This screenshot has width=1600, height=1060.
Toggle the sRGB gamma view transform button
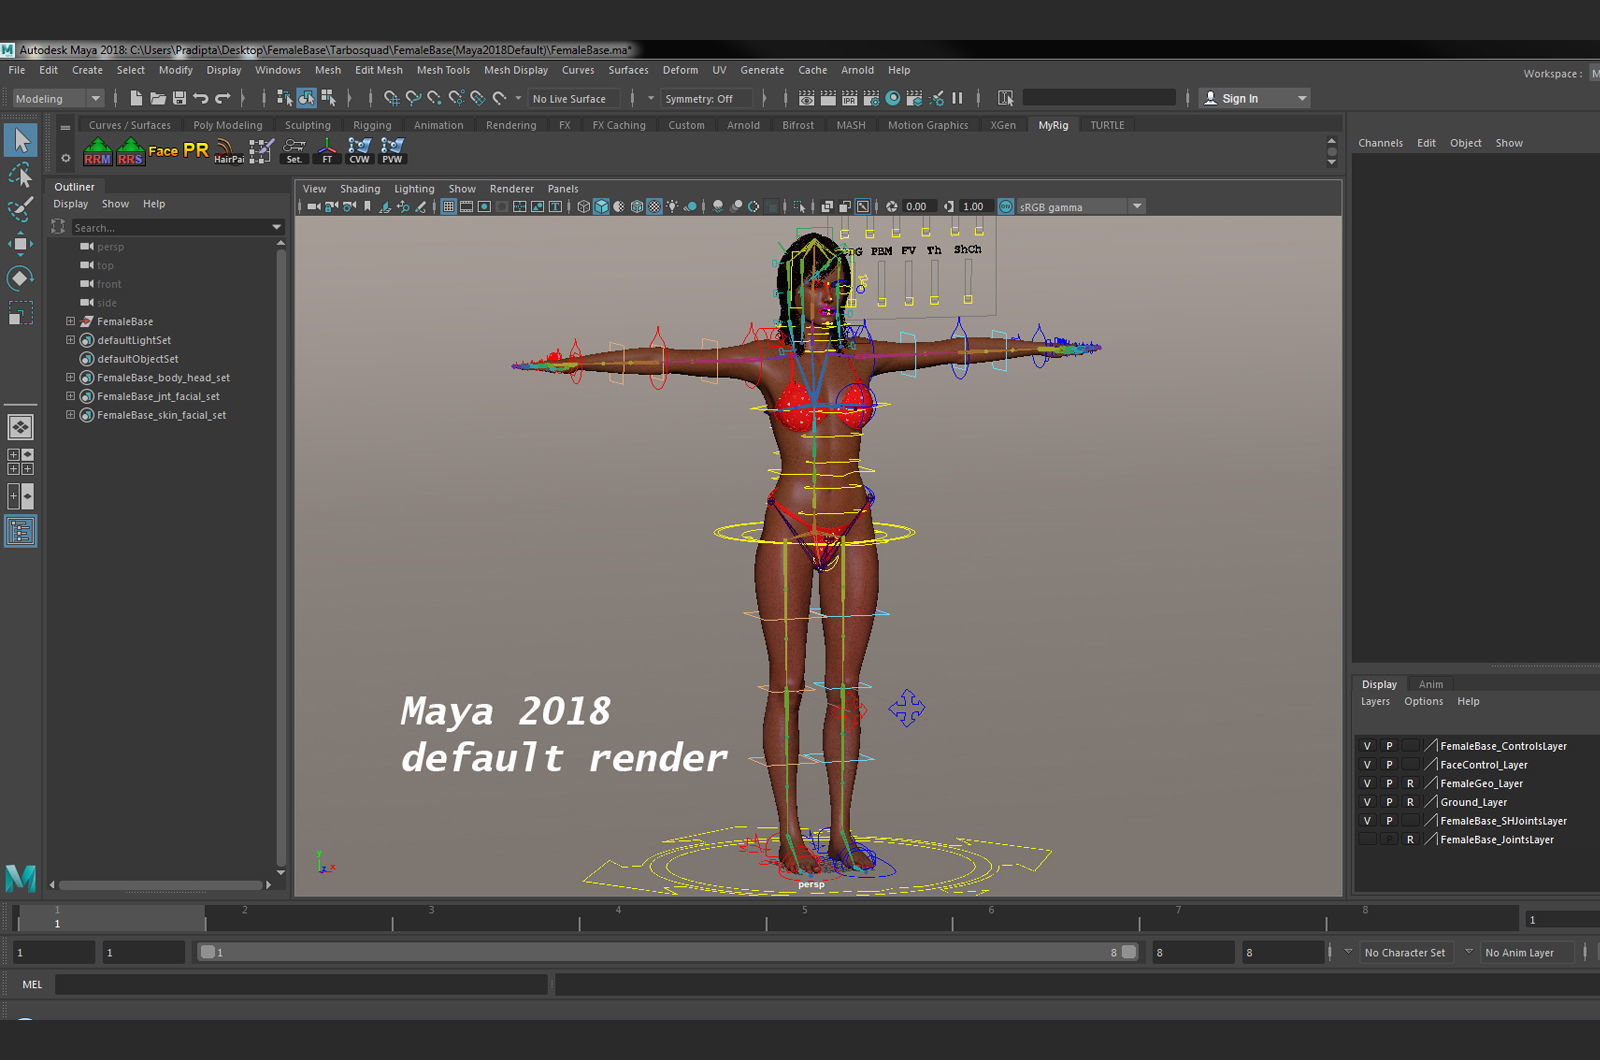[1006, 207]
